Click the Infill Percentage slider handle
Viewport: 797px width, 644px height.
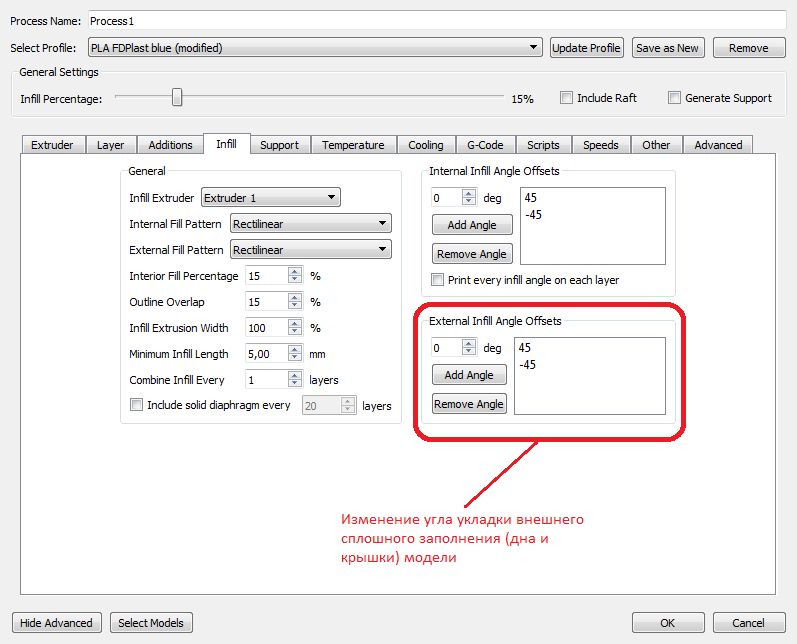coord(177,97)
